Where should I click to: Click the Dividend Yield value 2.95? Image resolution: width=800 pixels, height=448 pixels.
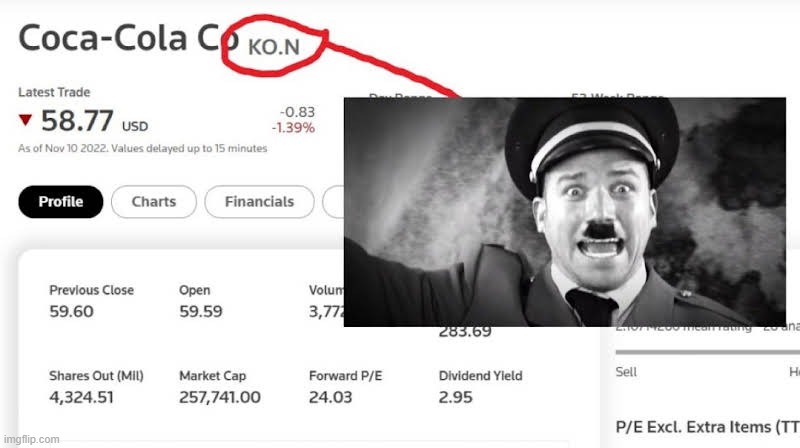point(456,397)
